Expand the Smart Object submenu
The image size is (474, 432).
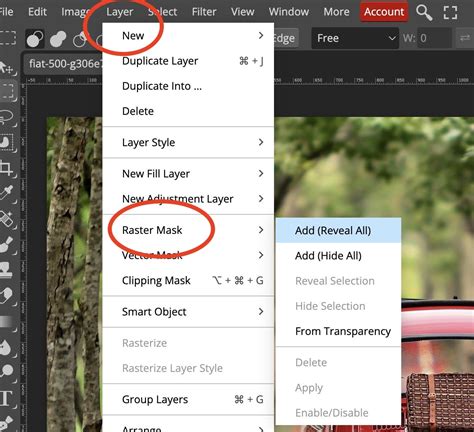pyautogui.click(x=188, y=312)
